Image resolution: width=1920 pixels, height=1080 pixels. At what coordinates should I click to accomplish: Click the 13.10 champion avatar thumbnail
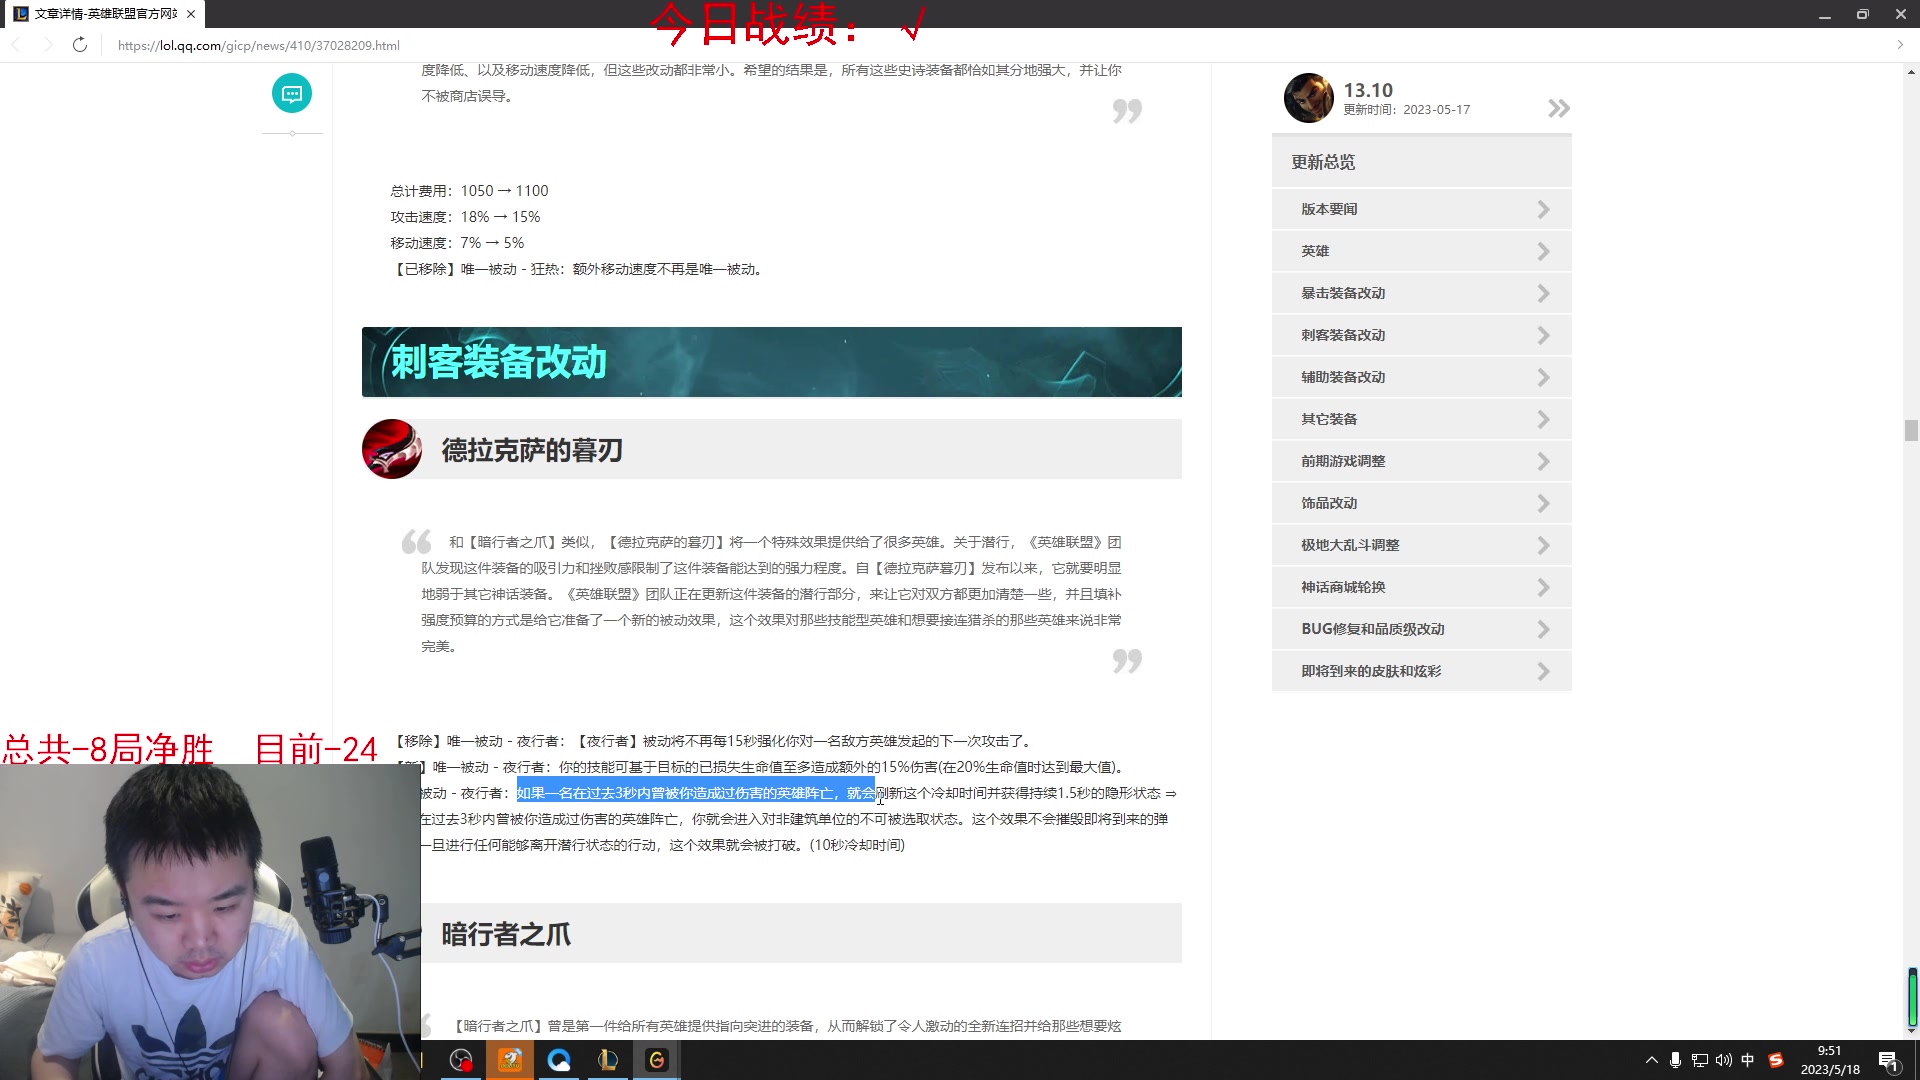1308,98
